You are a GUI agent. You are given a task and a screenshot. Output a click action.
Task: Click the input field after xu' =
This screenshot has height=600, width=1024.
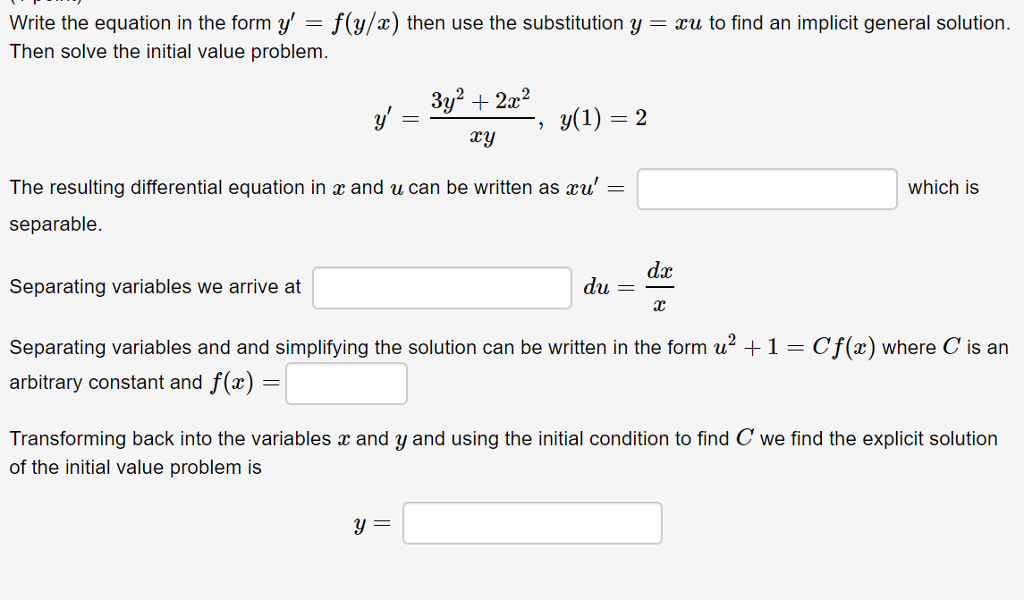tap(766, 188)
